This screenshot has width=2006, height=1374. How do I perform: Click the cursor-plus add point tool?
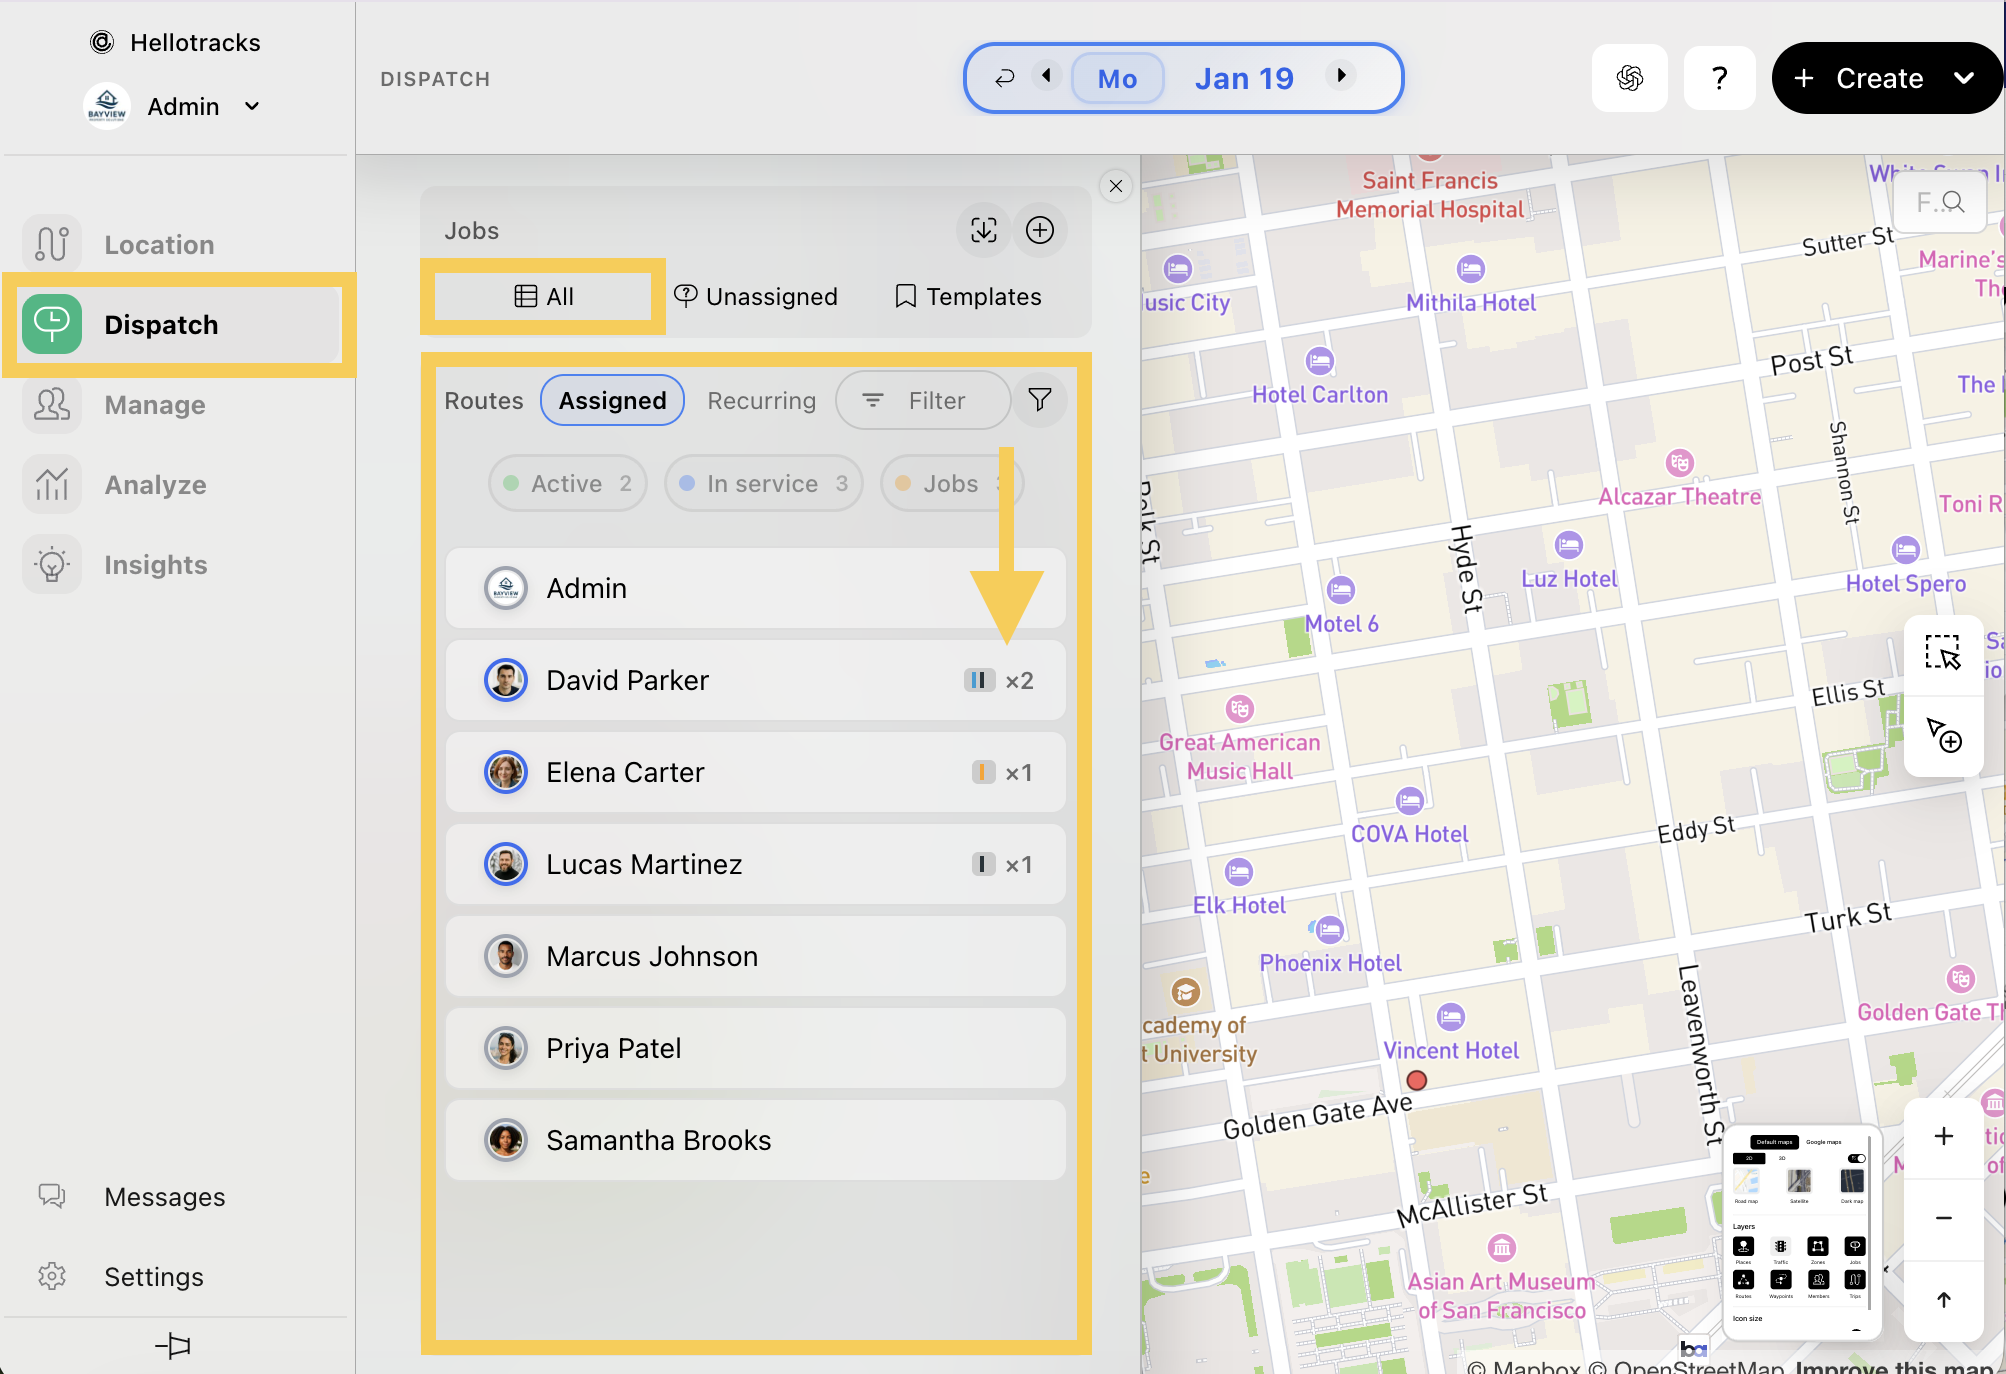tap(1943, 735)
